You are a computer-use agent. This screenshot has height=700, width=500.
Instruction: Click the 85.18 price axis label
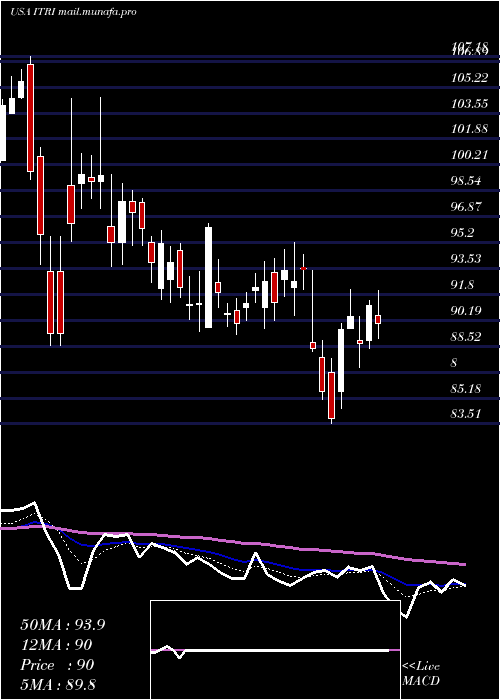[x=467, y=388]
